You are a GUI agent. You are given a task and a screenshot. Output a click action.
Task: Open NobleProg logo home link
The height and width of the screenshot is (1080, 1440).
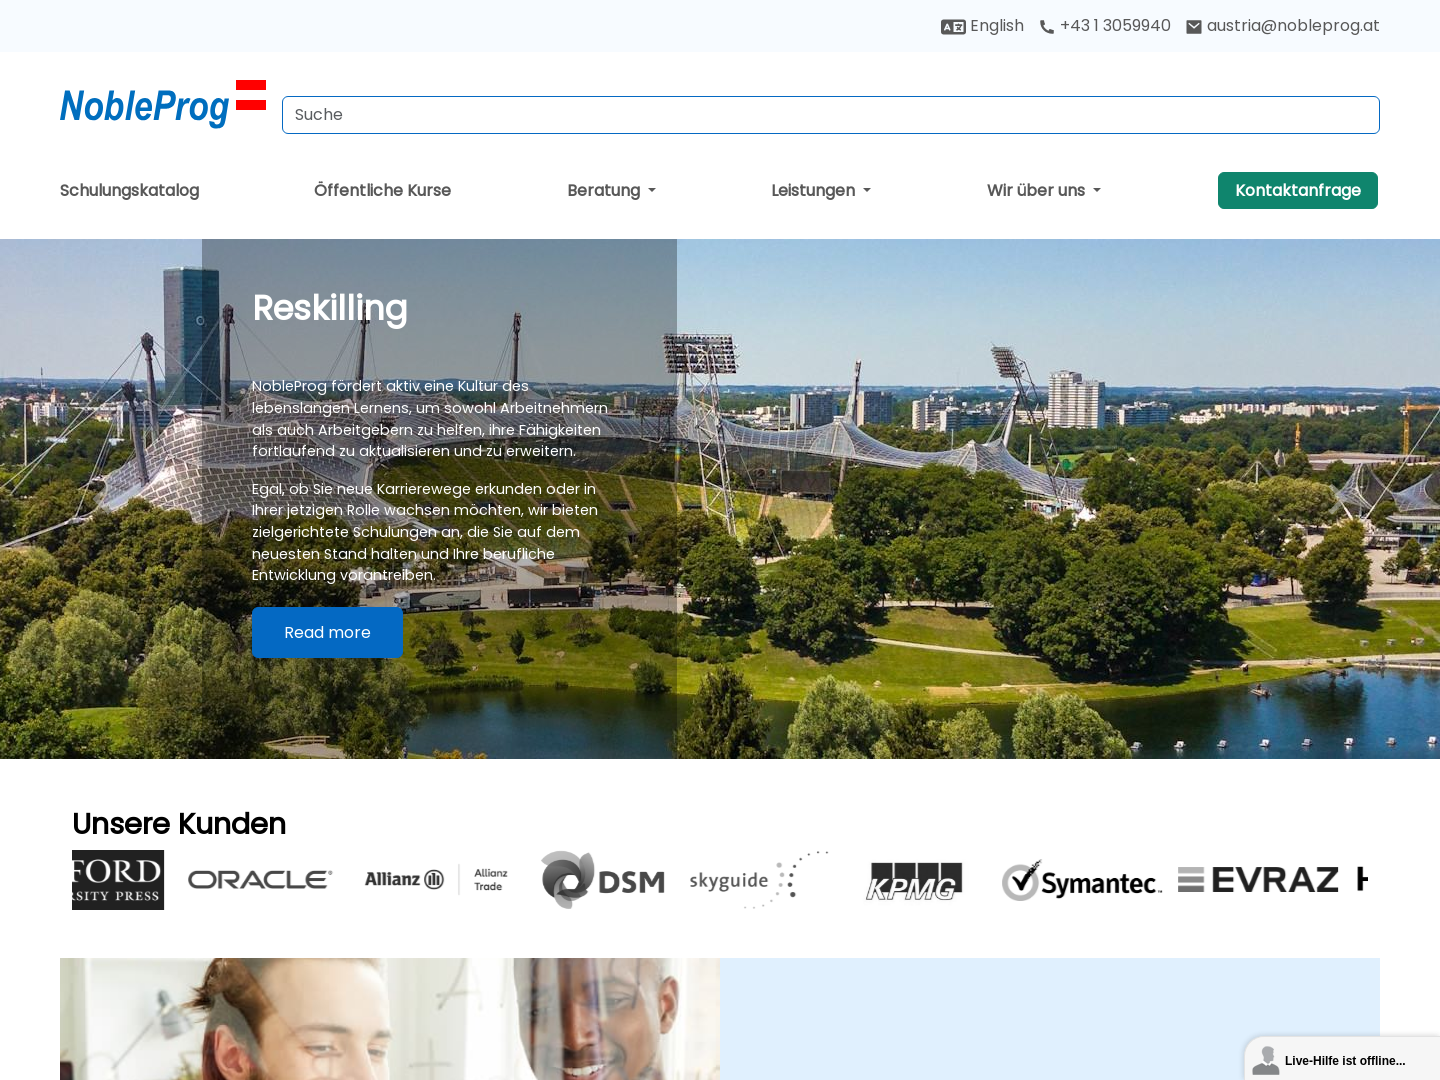click(x=163, y=104)
